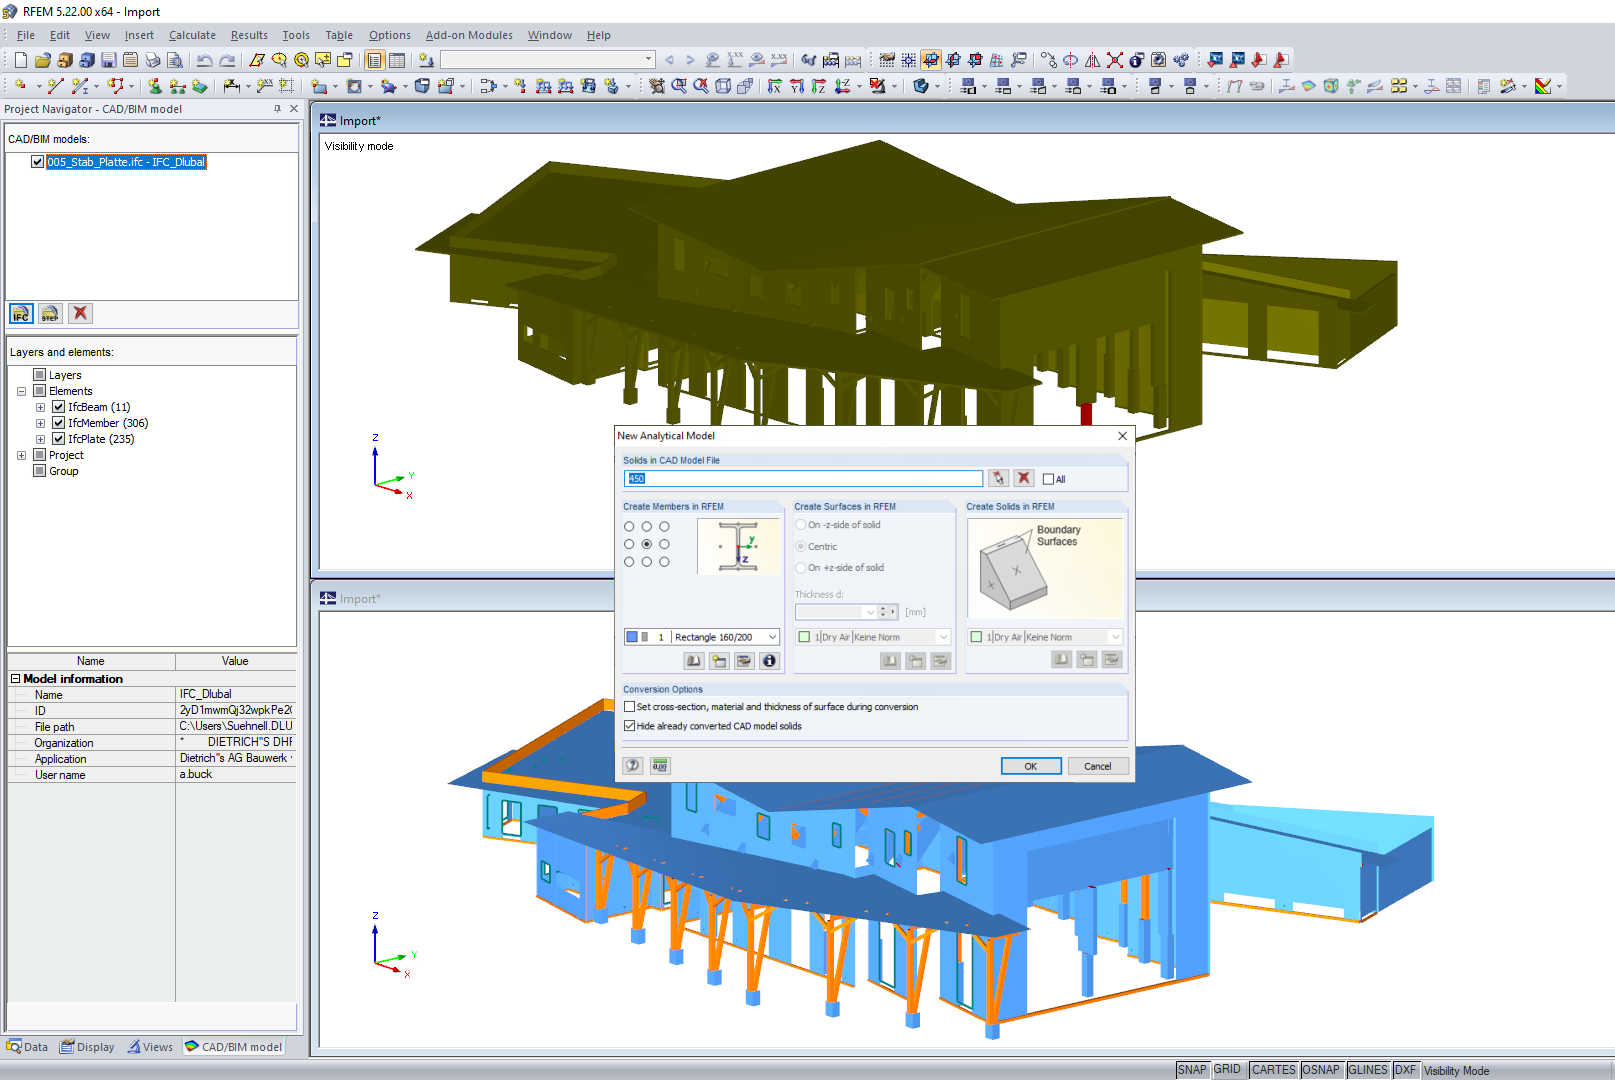This screenshot has width=1615, height=1080.
Task: Uncheck the IfcPlate (235) checkbox
Action: coord(58,439)
